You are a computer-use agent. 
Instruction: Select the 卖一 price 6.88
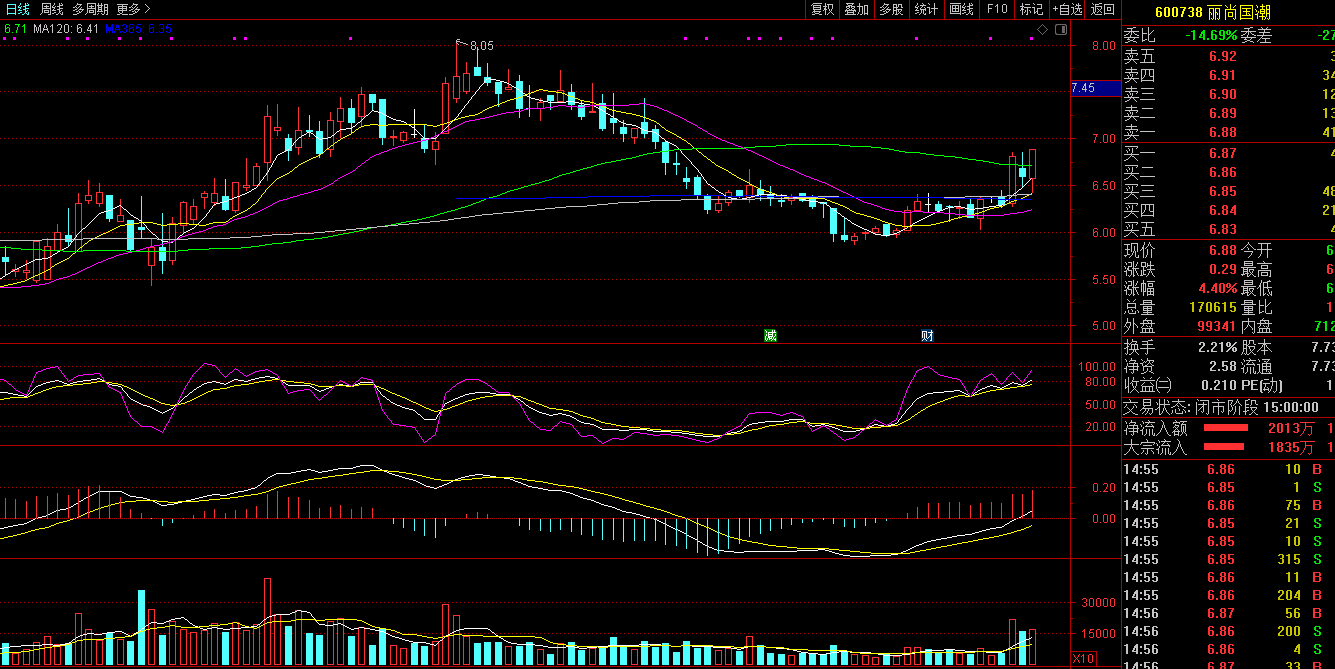pos(1222,132)
